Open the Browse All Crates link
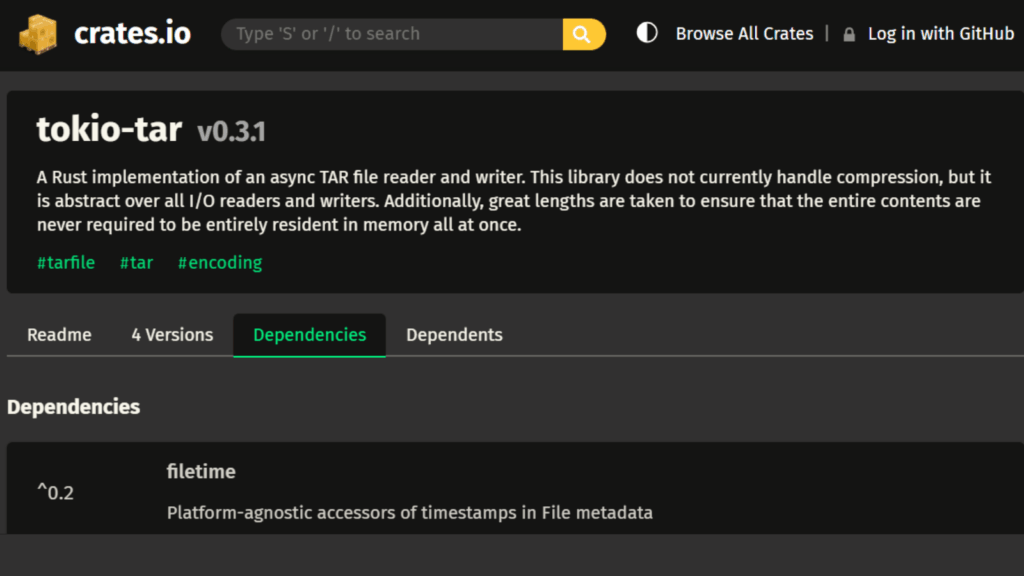Viewport: 1024px width, 576px height. 744,34
